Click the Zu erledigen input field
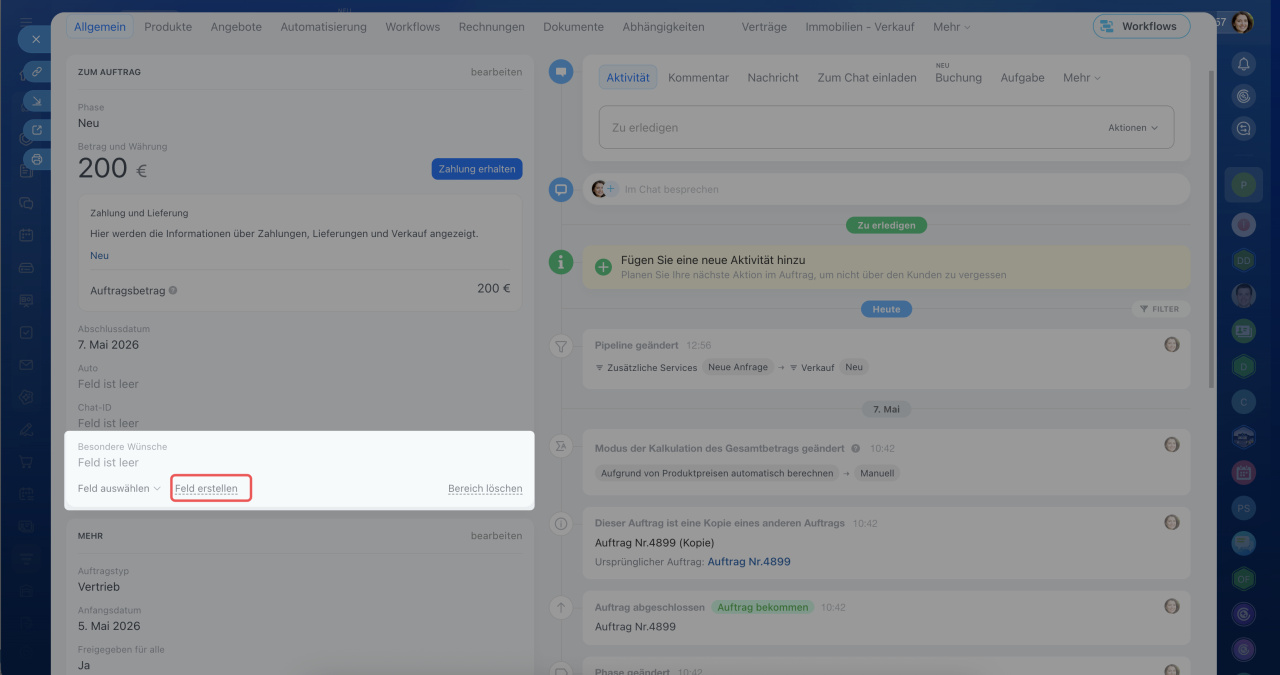The image size is (1280, 675). (x=886, y=128)
